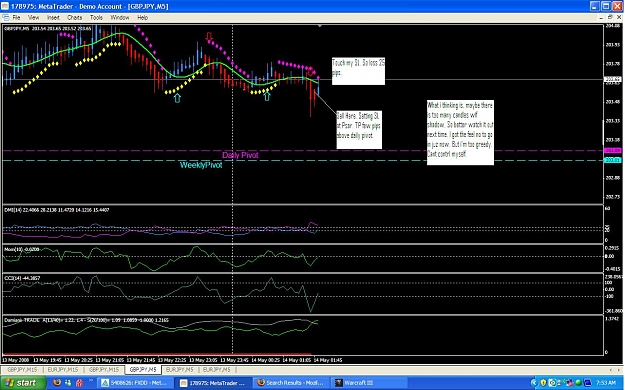Switch to the Warcraft III taskbar window

[369, 383]
